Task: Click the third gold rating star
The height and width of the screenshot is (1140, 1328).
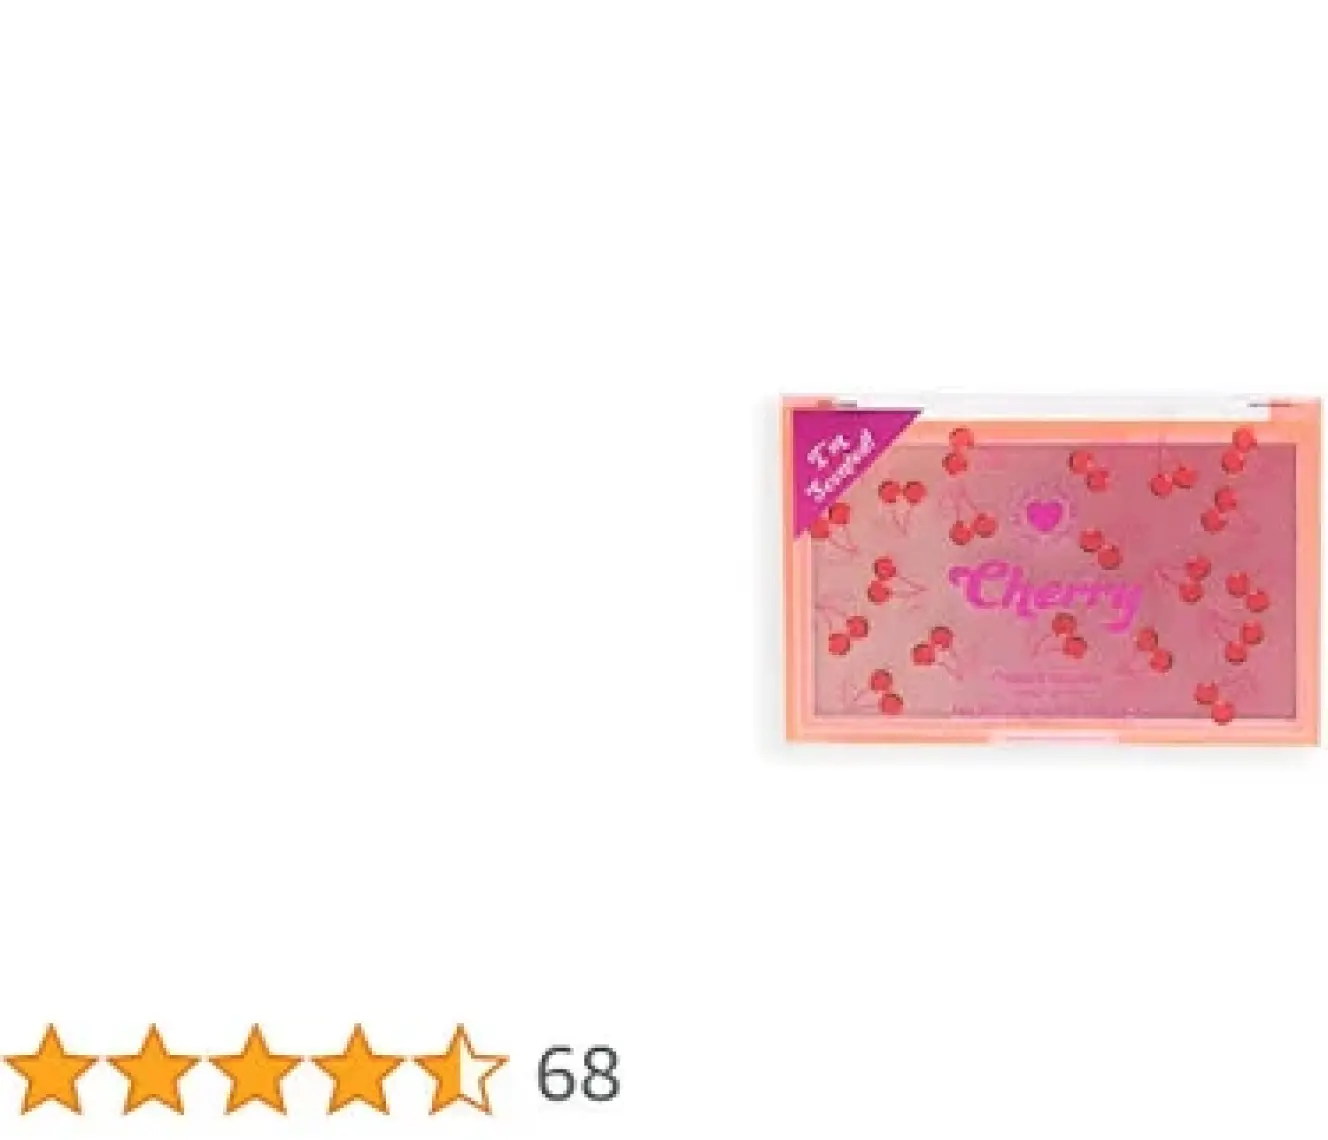Action: pos(255,1071)
